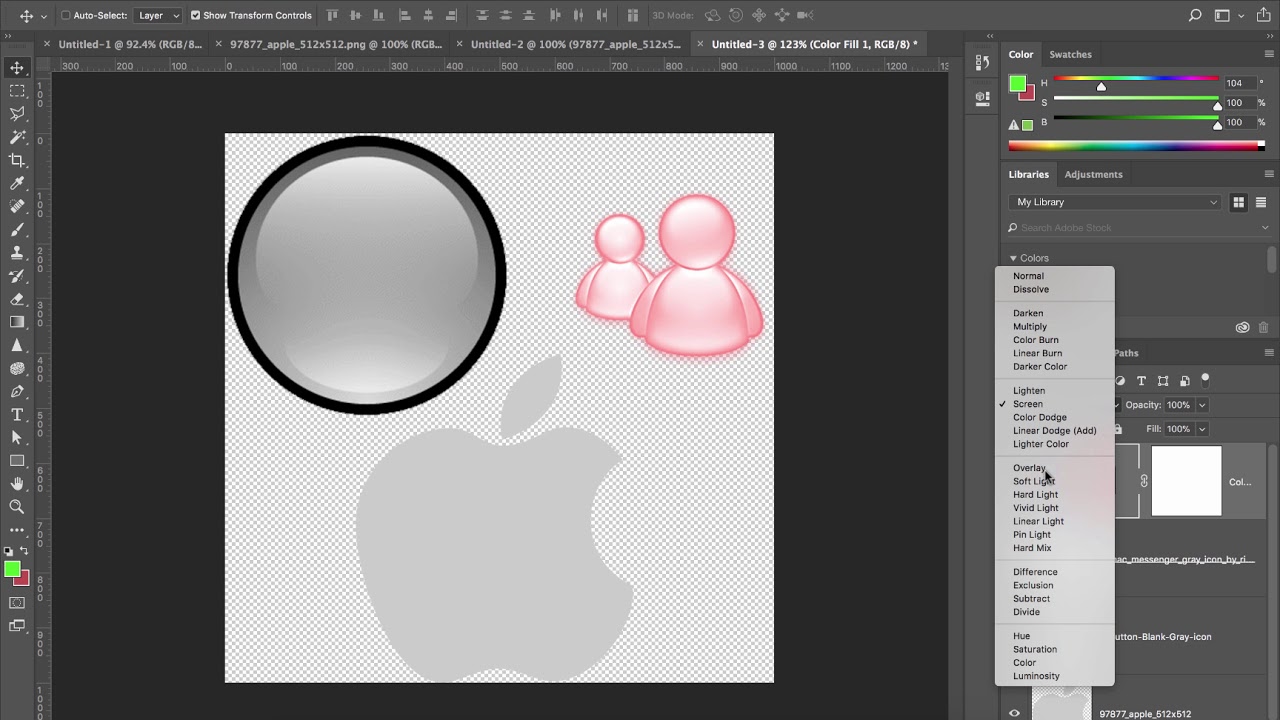Close the 97877_apple_512x512.png document tab
Viewport: 1280px width, 720px height.
click(x=219, y=44)
